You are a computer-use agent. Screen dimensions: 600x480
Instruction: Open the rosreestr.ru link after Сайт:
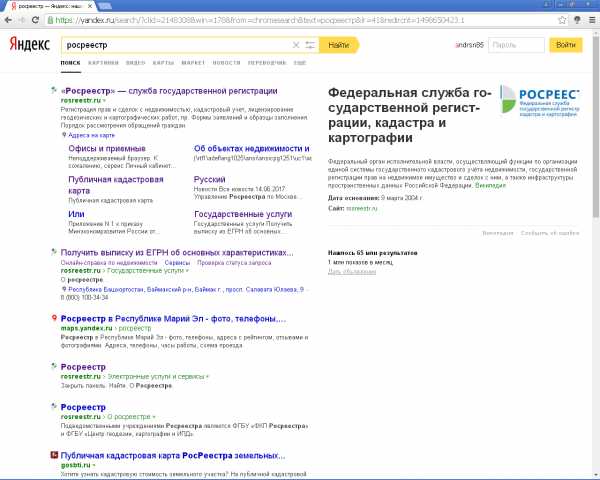[x=362, y=208]
